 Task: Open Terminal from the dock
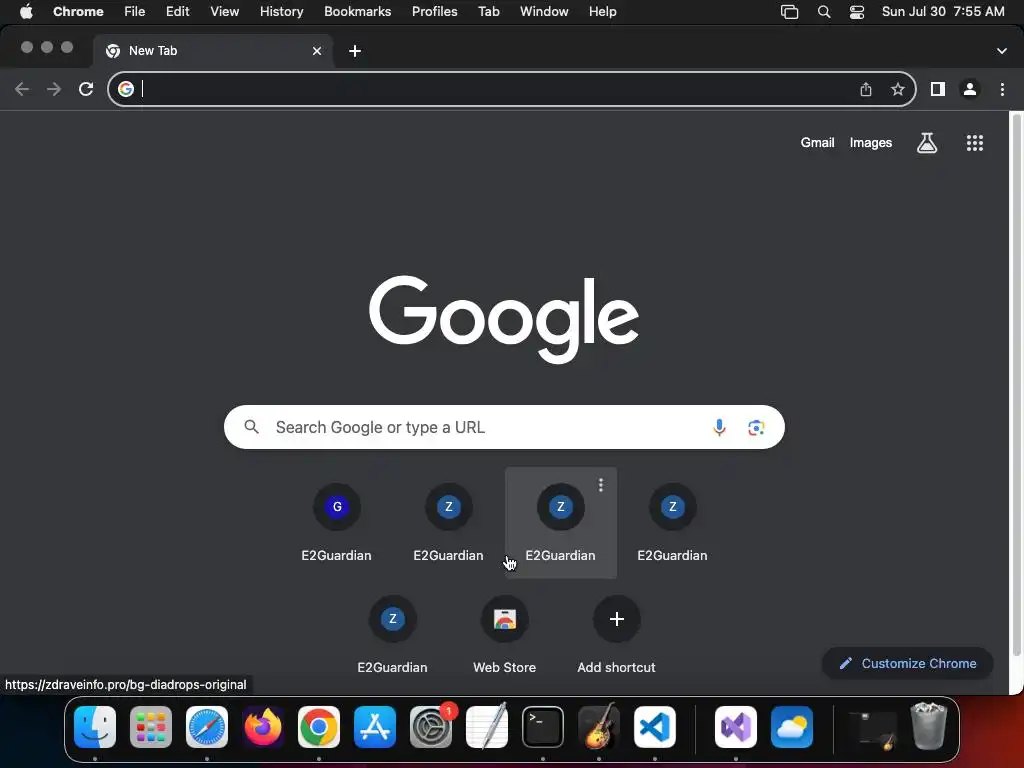pos(543,727)
